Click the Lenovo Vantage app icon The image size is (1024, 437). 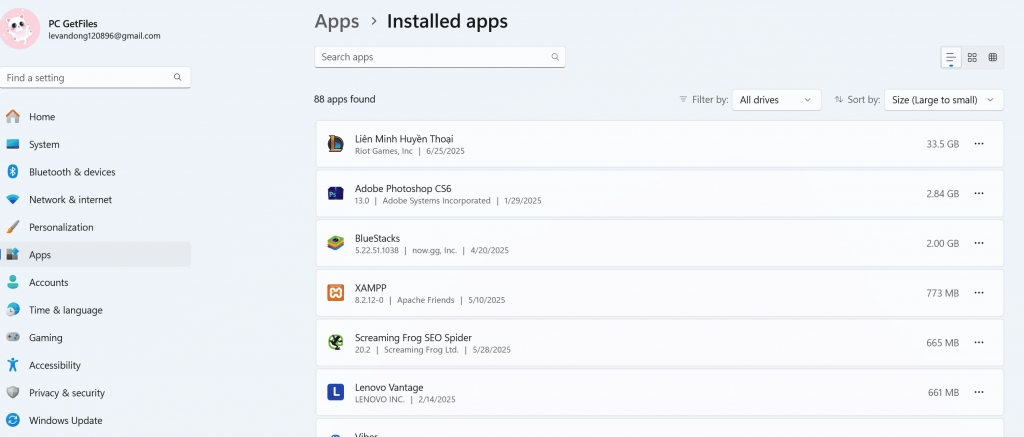(x=336, y=392)
